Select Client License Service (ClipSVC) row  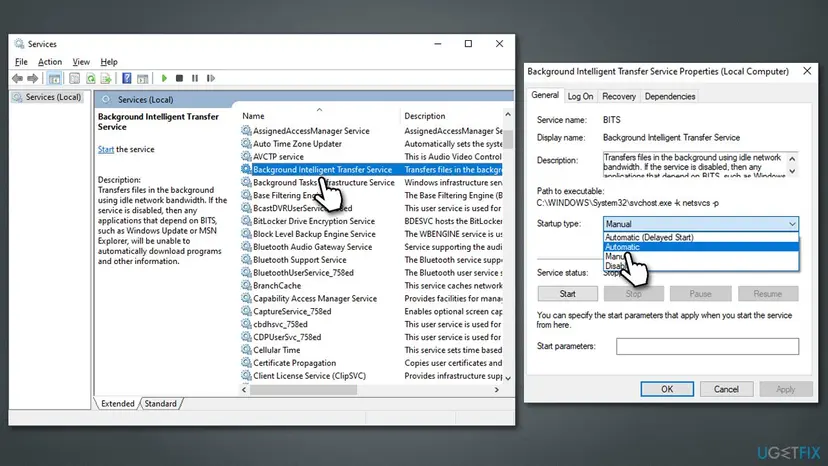tap(371, 376)
